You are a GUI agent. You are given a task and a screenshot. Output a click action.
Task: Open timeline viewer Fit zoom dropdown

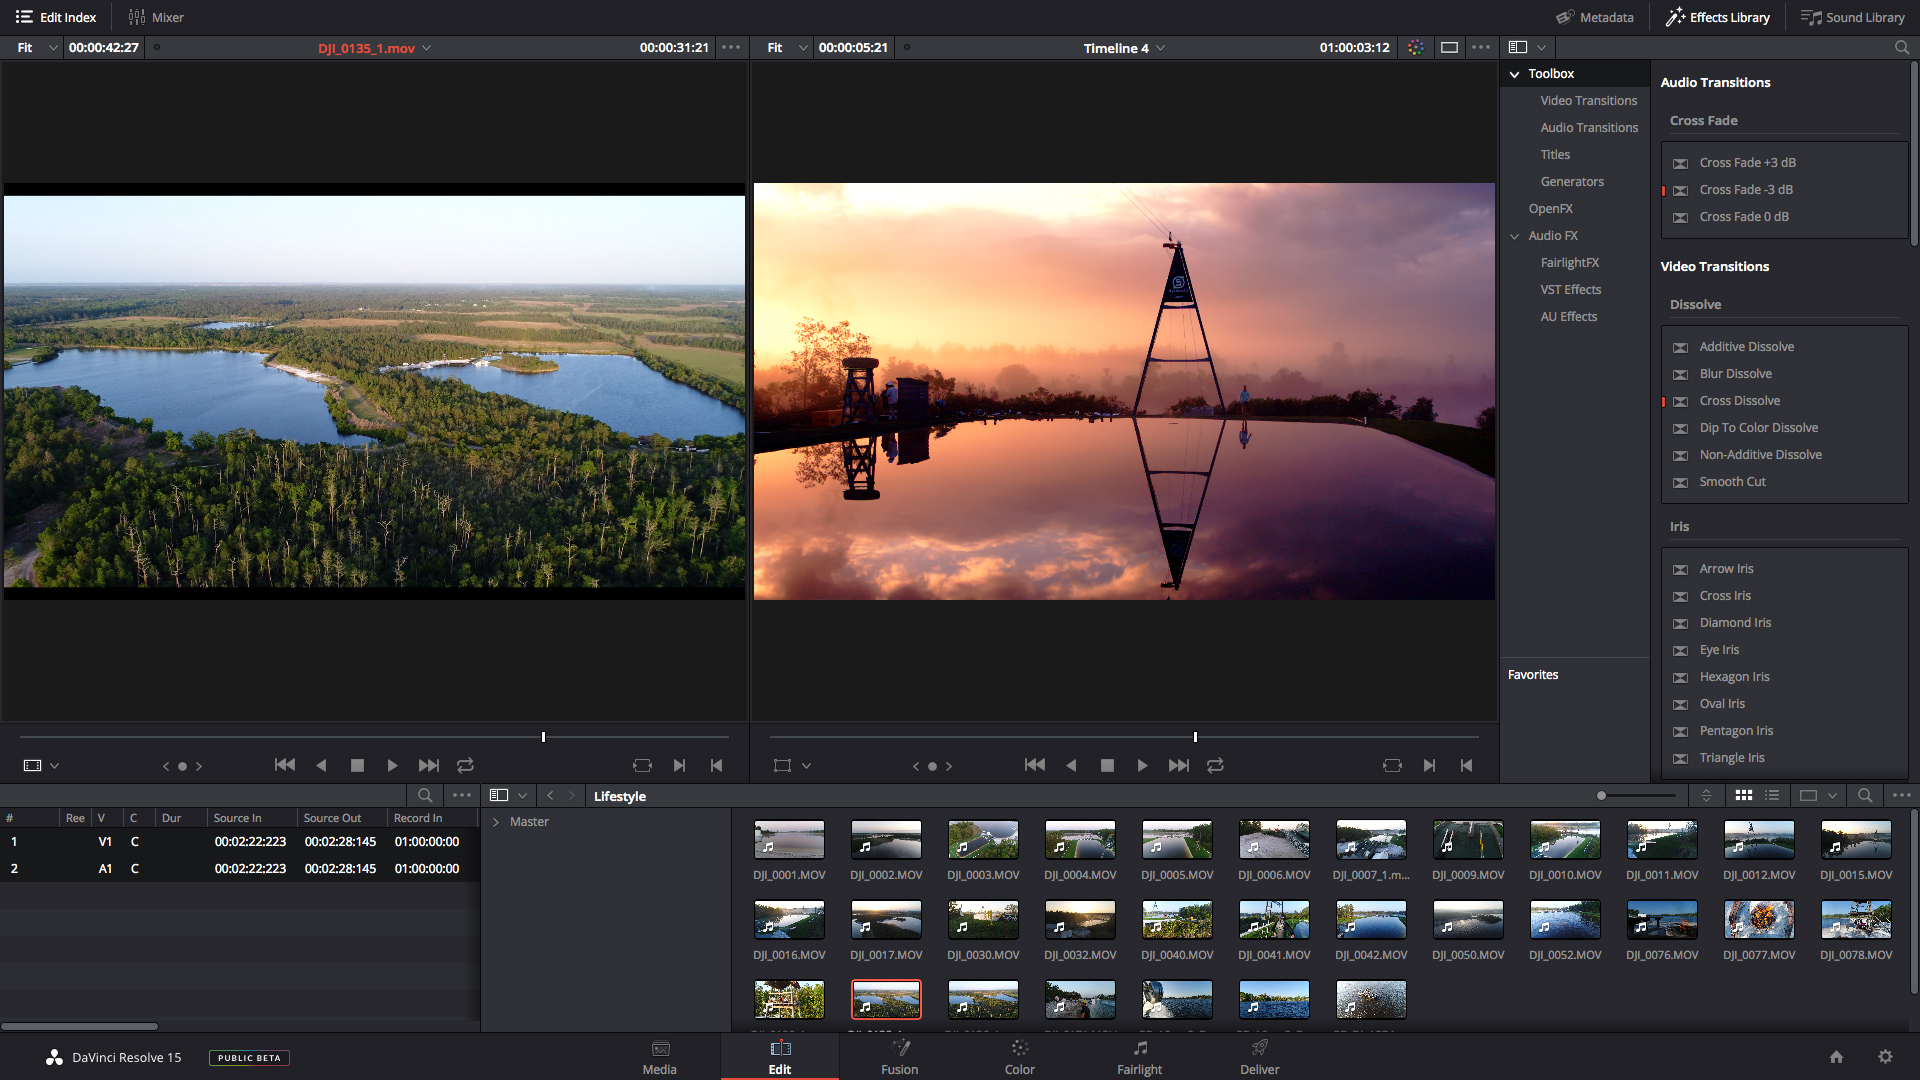click(x=787, y=47)
